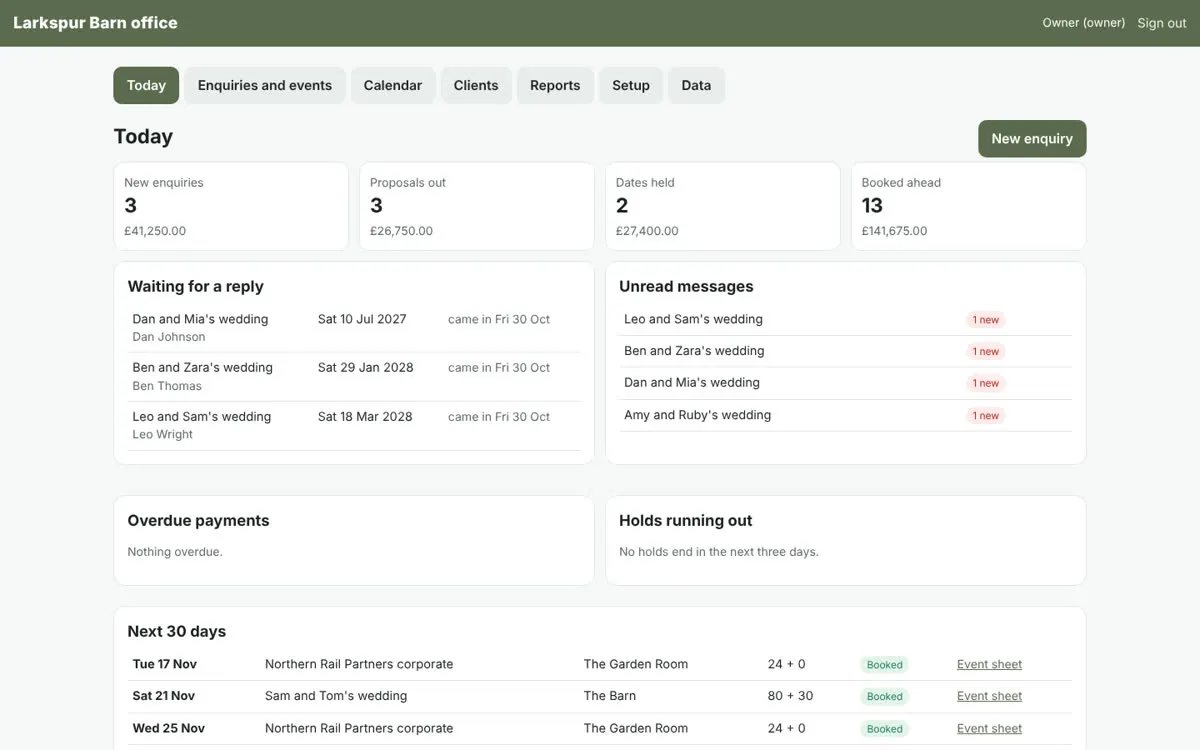This screenshot has height=750, width=1200.
Task: Open Leo and Sam's wedding in Waiting for a reply
Action: click(201, 416)
